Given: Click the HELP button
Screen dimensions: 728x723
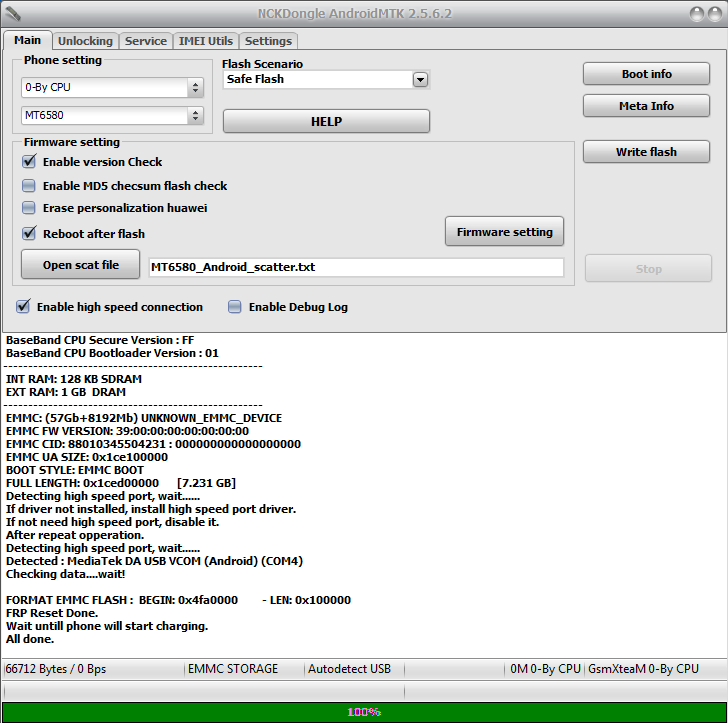Looking at the screenshot, I should tap(326, 121).
